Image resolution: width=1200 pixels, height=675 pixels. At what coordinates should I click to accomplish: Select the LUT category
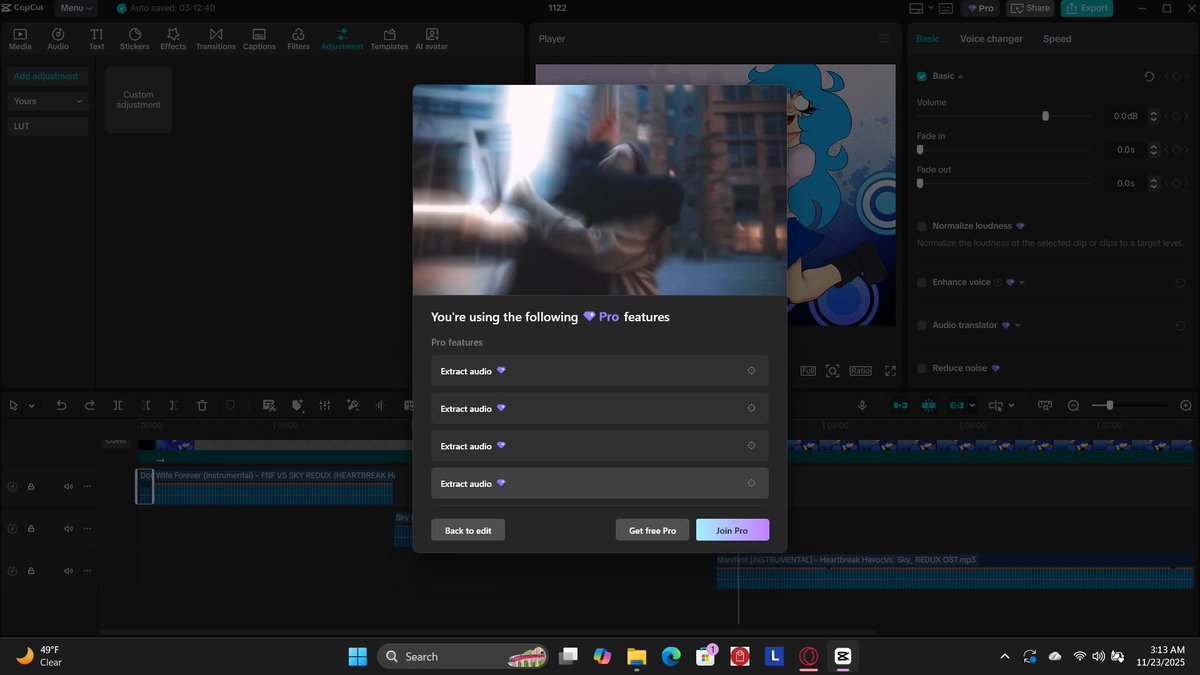point(48,126)
